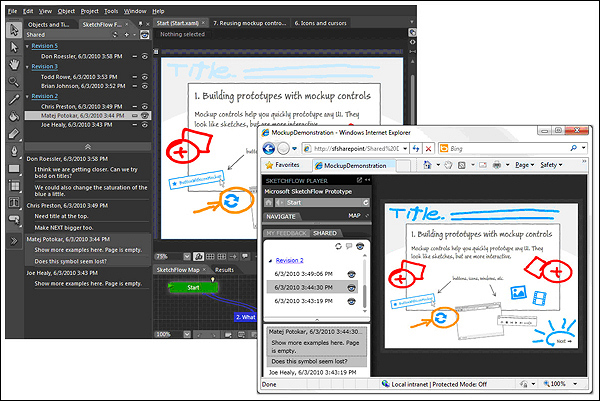Open the File menu in Blend
The width and height of the screenshot is (600, 401).
(13, 11)
